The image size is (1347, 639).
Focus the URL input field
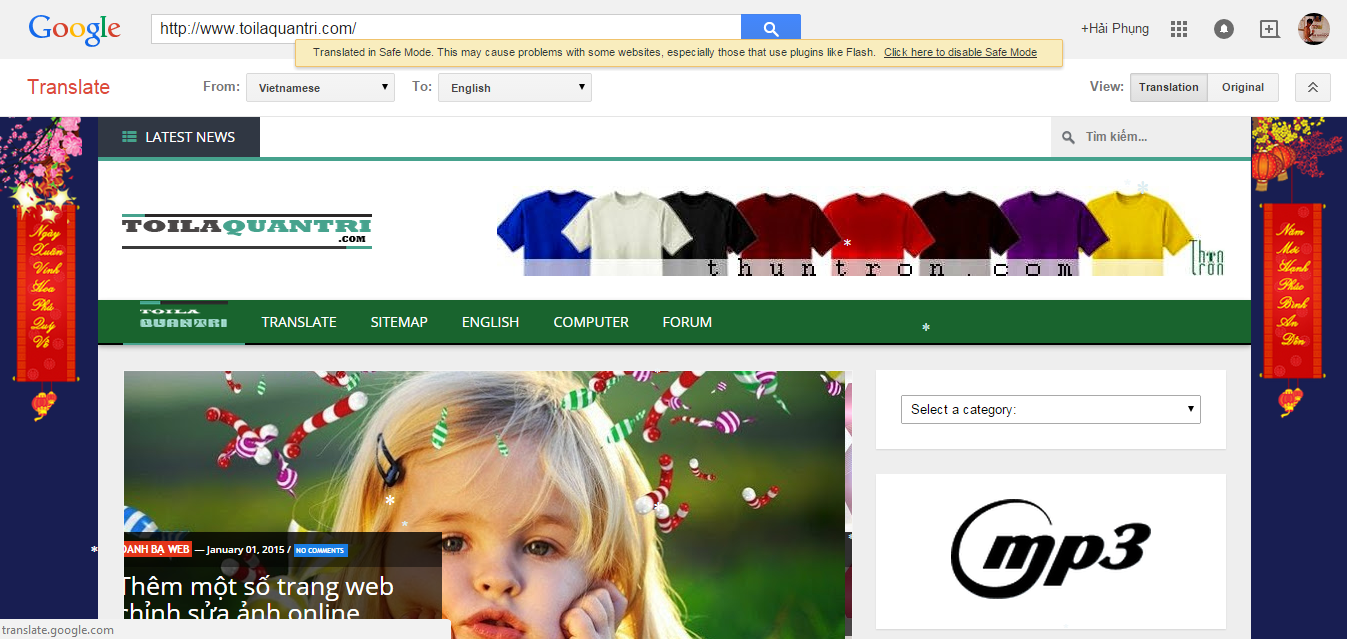click(x=446, y=29)
